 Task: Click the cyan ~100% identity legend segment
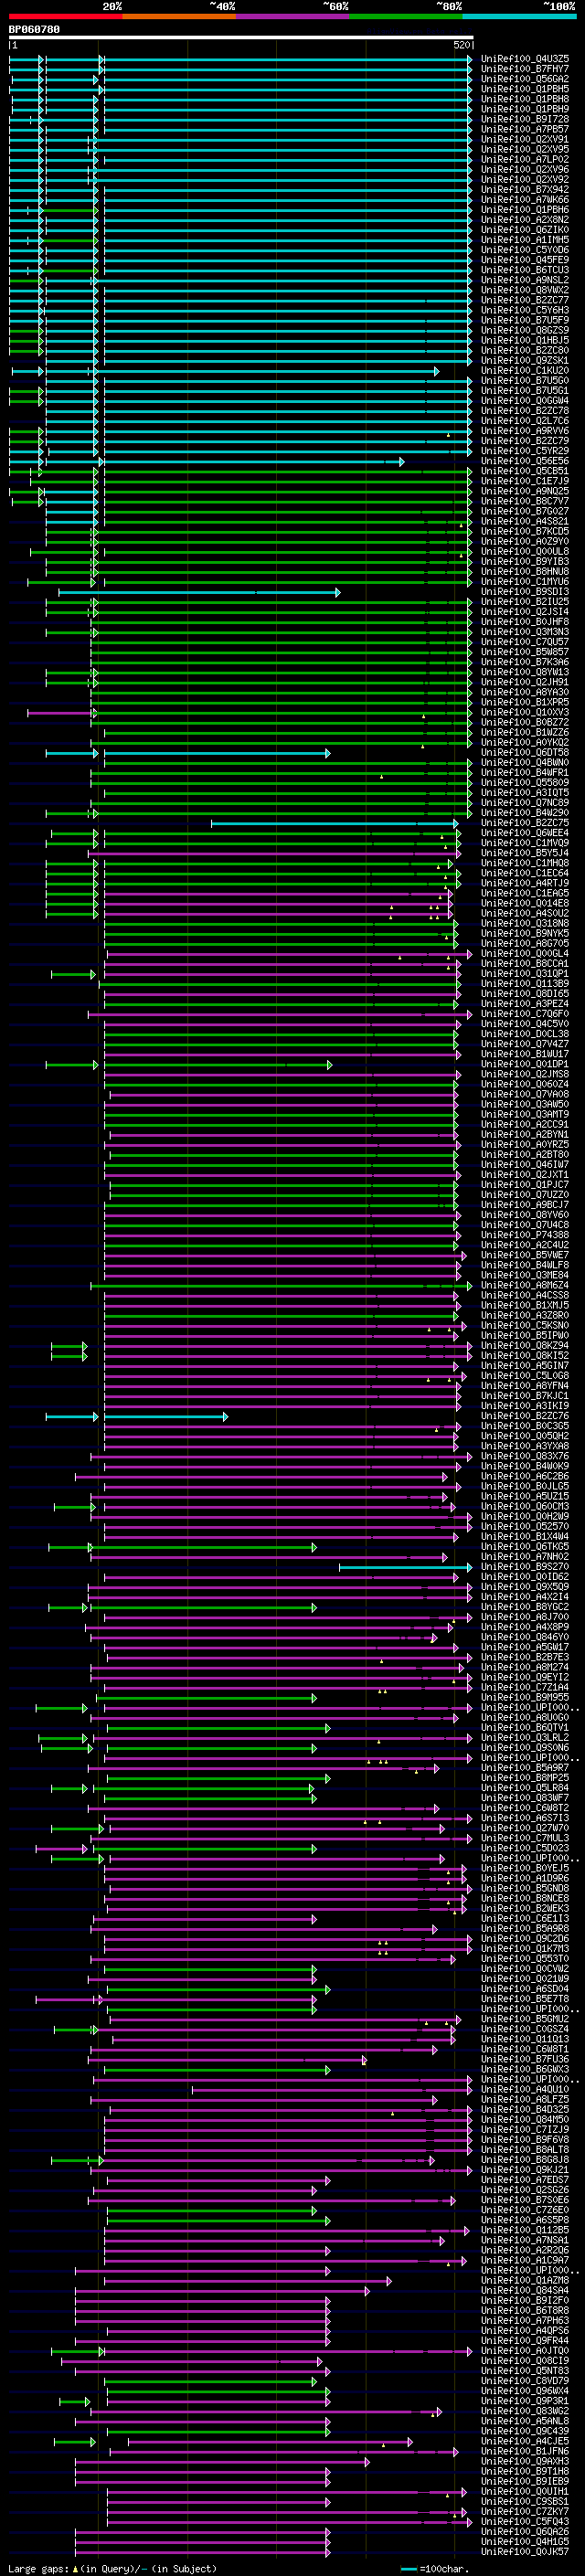click(519, 16)
